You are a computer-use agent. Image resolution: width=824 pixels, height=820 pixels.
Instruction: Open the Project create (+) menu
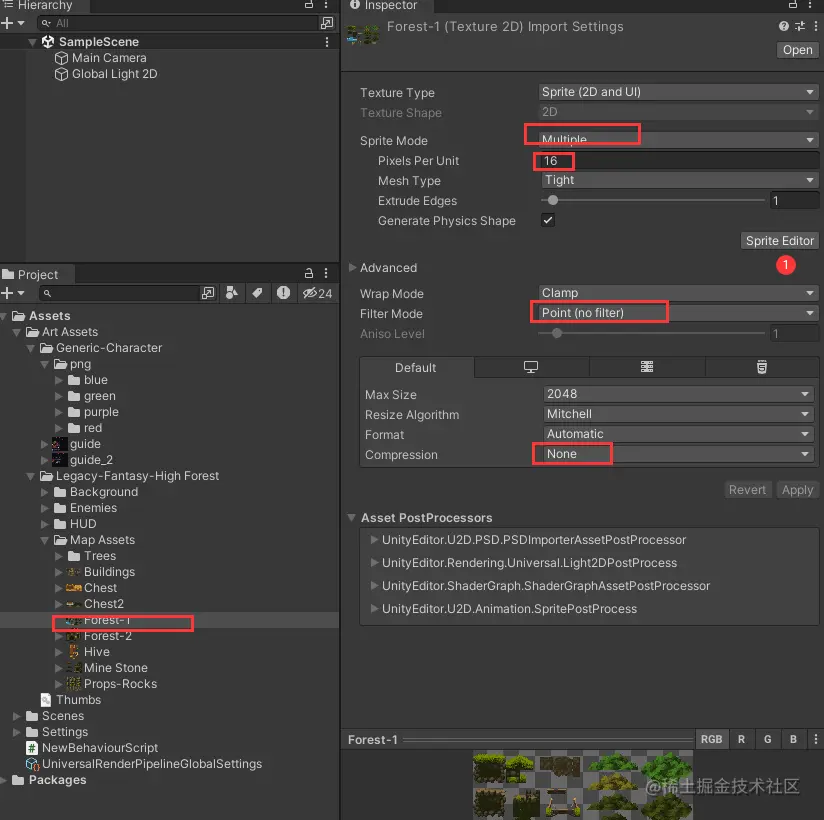pos(13,293)
